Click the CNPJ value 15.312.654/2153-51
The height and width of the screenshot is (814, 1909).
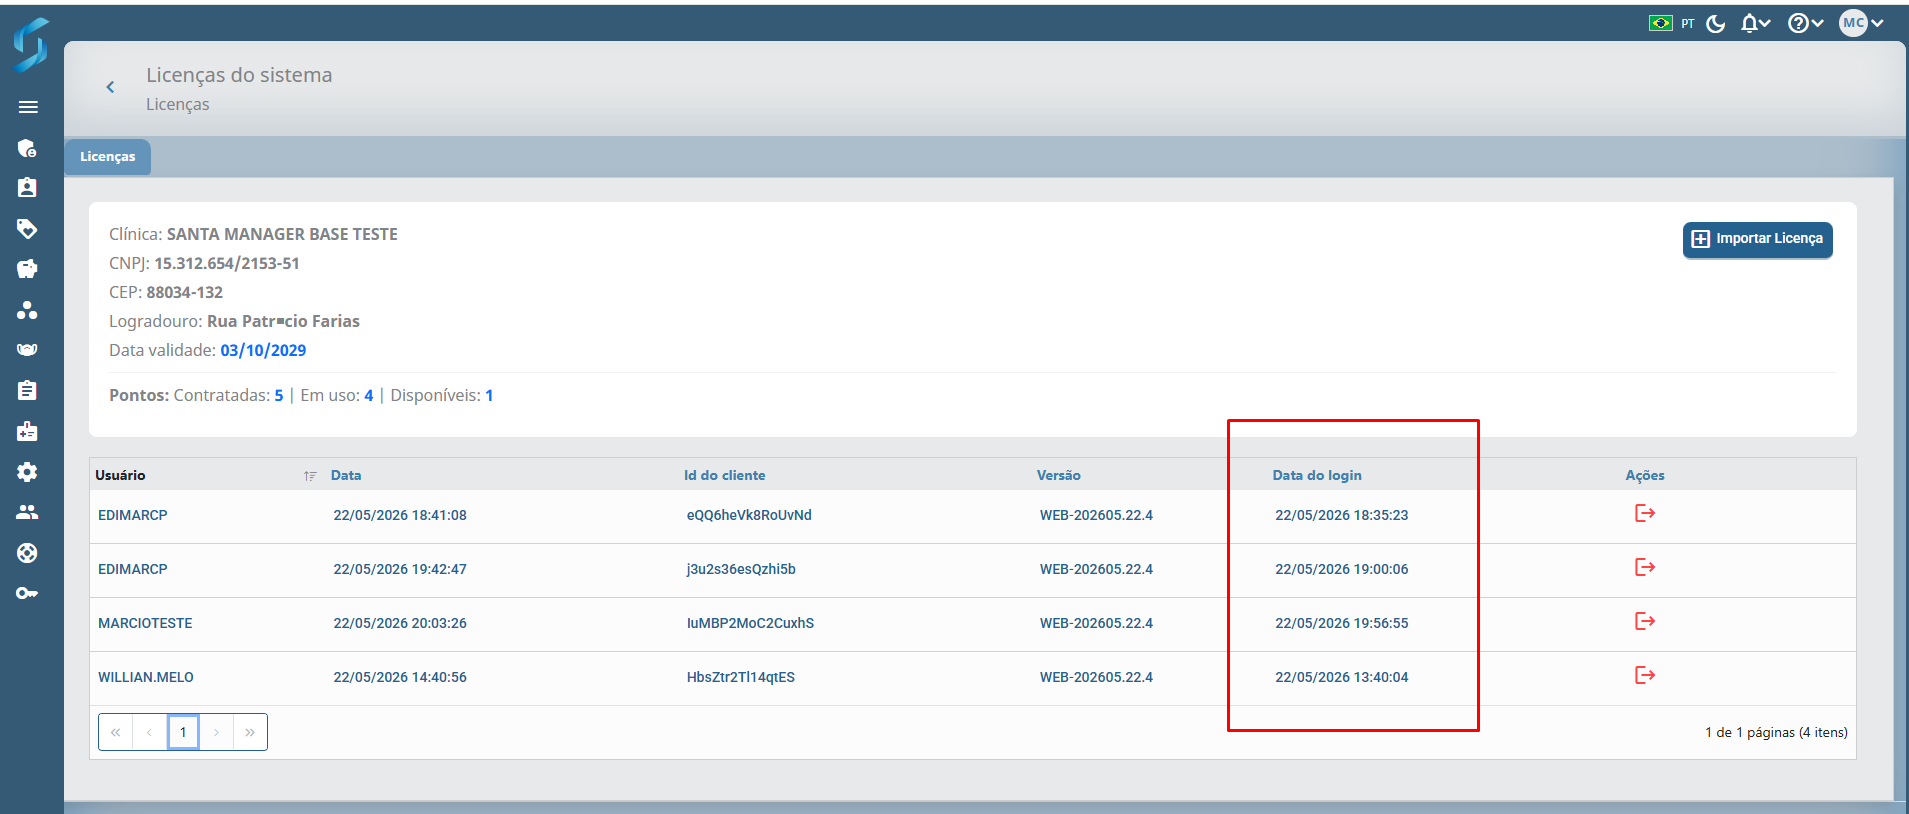click(227, 263)
